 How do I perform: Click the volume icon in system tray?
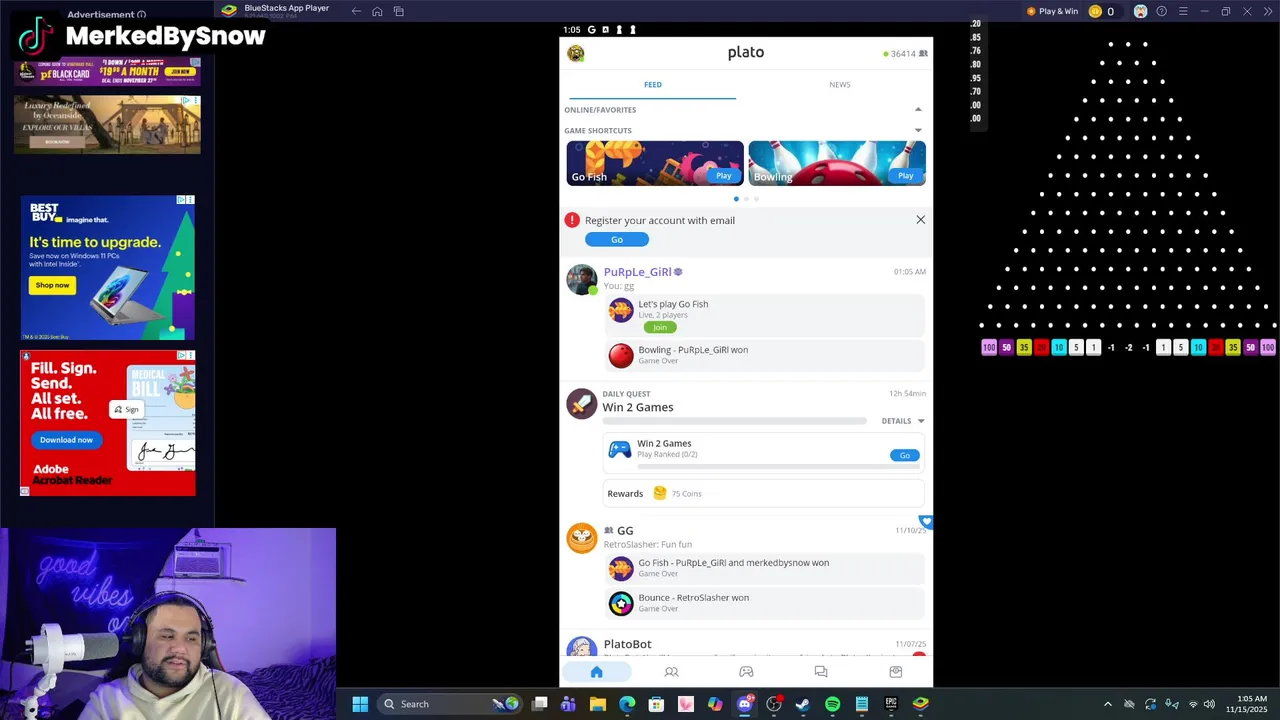[1209, 704]
